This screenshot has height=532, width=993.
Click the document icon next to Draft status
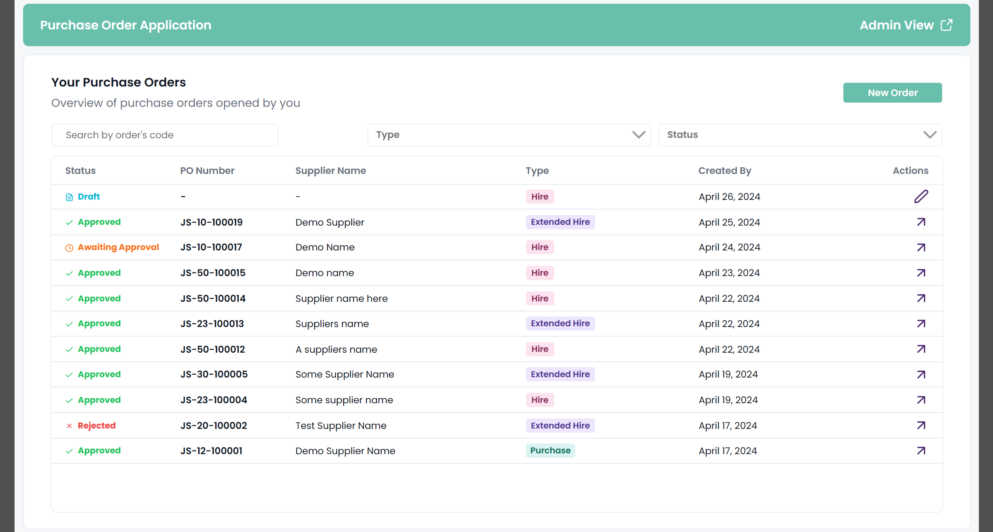point(69,197)
